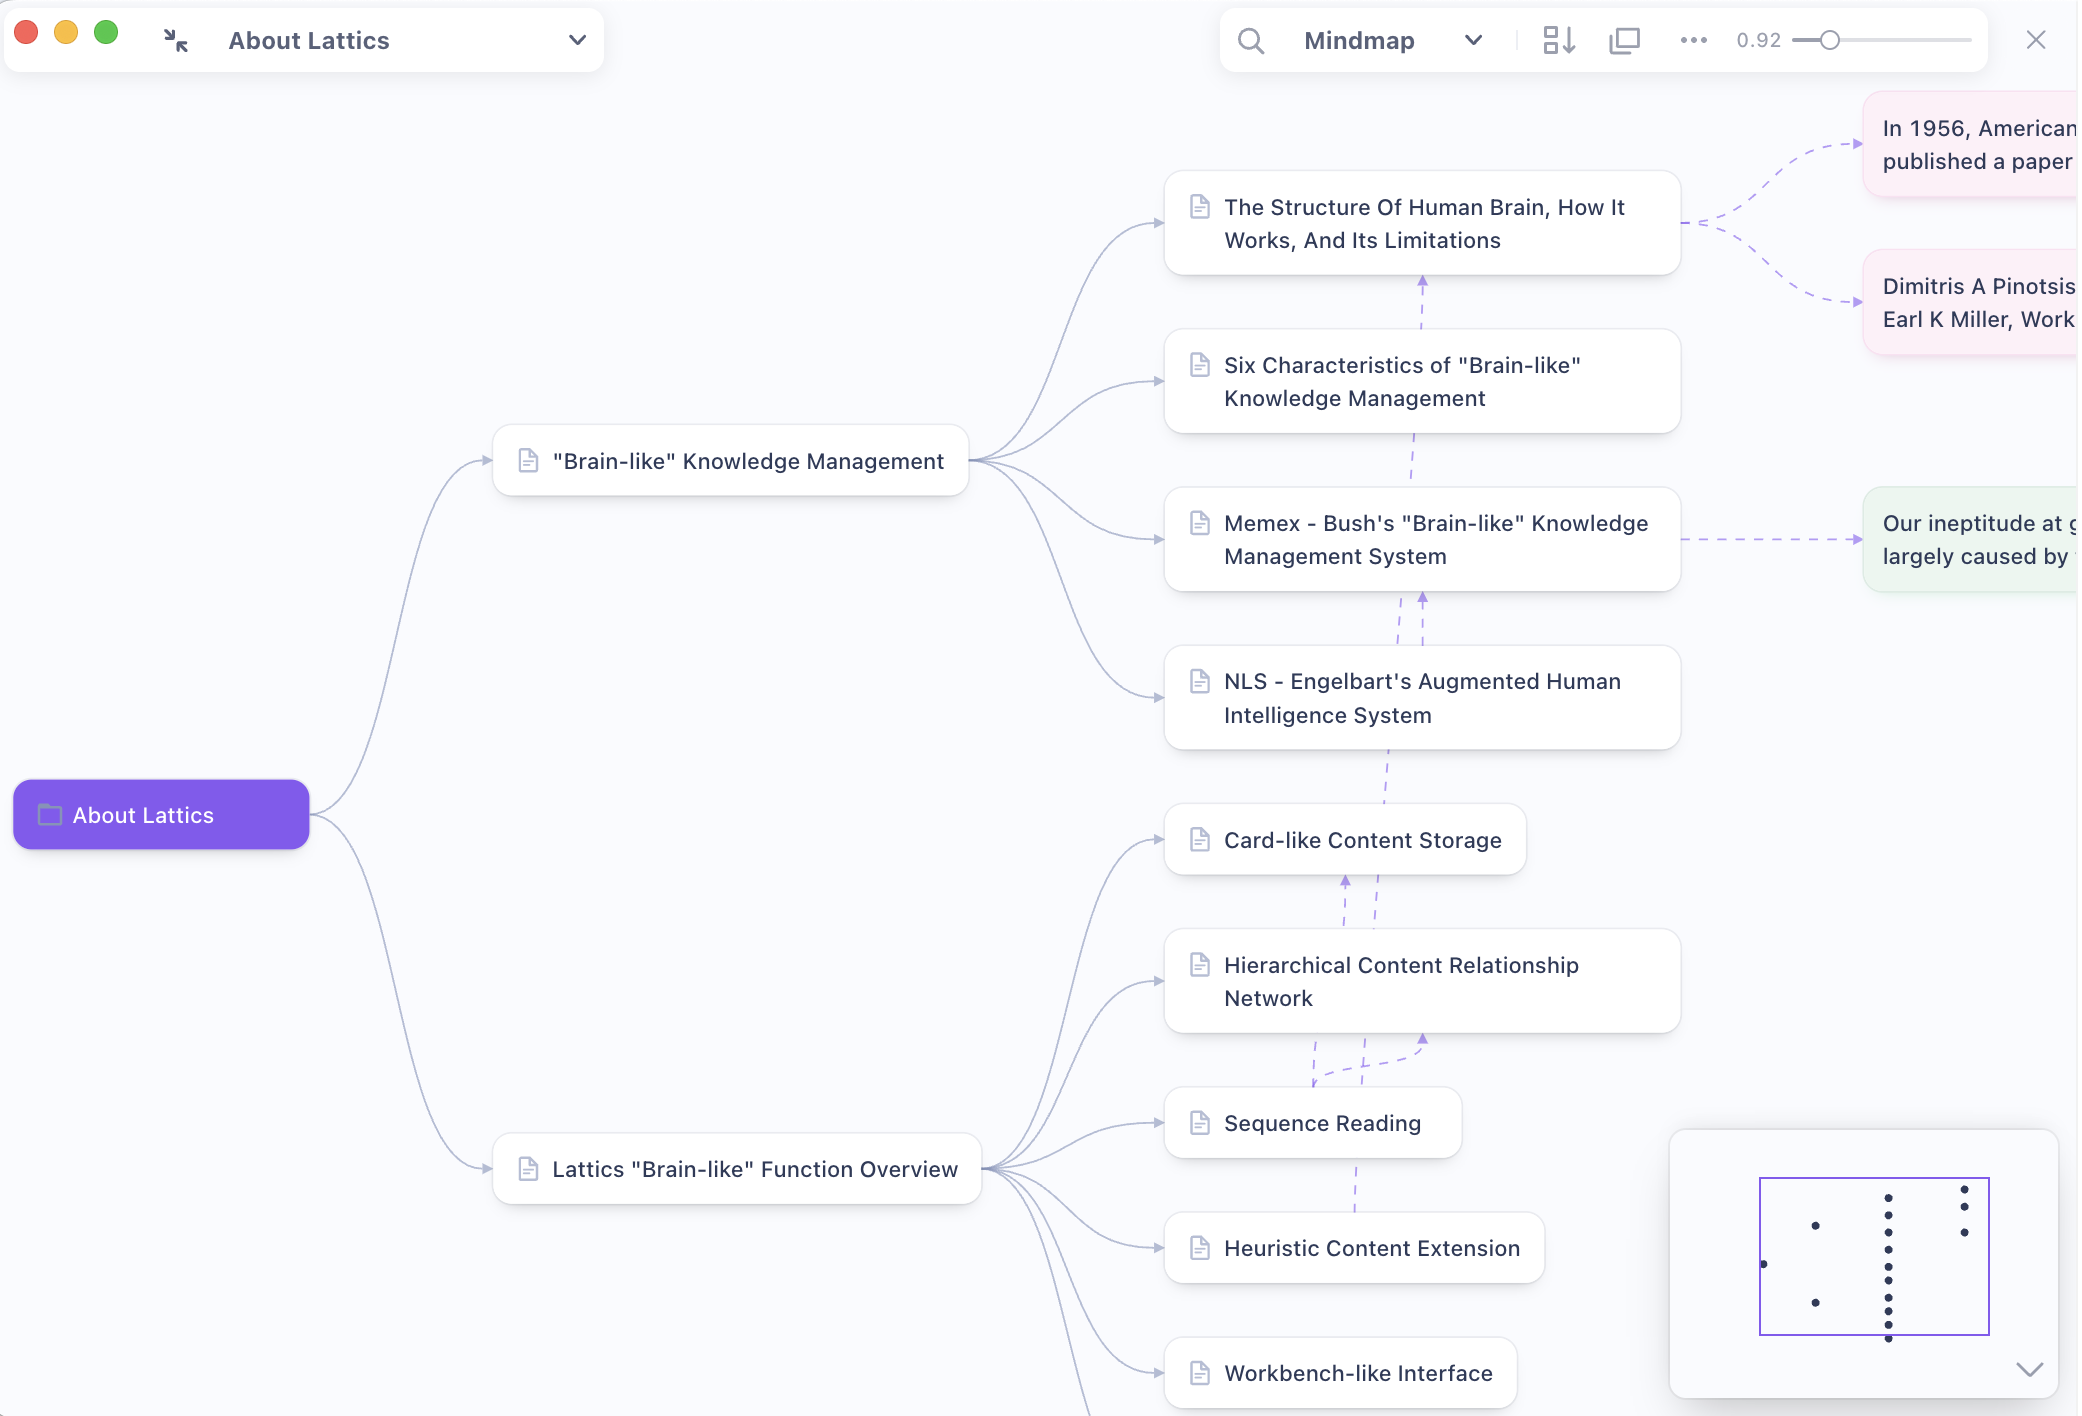Open the three-dot more options menu
The image size is (2082, 1416).
pyautogui.click(x=1693, y=40)
